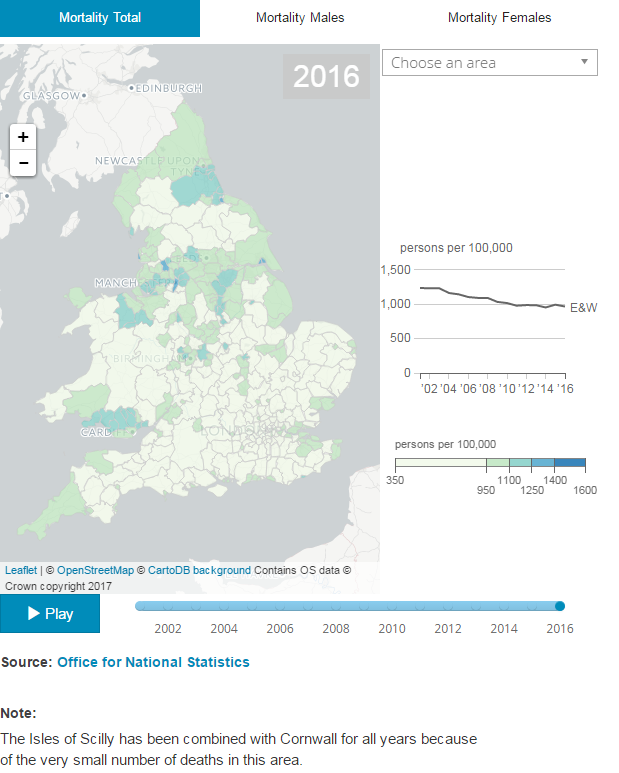Open the Choose an area dropdown
619x773 pixels.
[x=489, y=63]
